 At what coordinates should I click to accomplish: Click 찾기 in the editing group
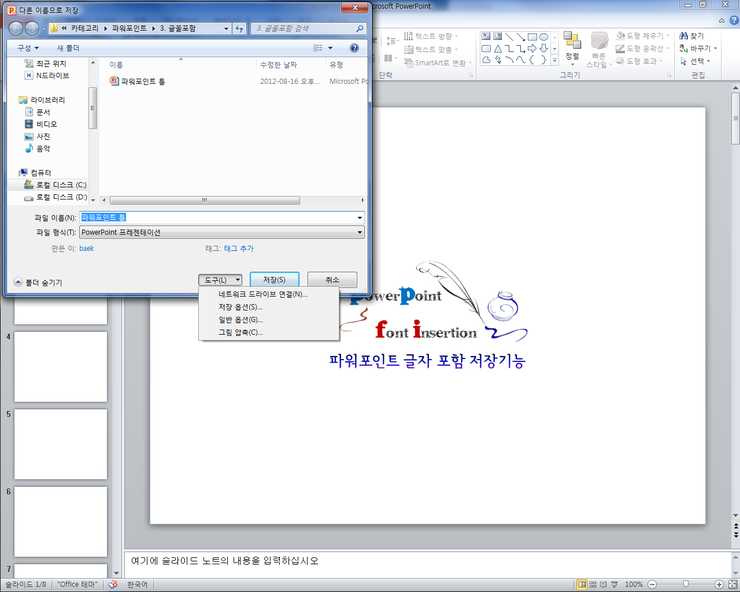[691, 36]
